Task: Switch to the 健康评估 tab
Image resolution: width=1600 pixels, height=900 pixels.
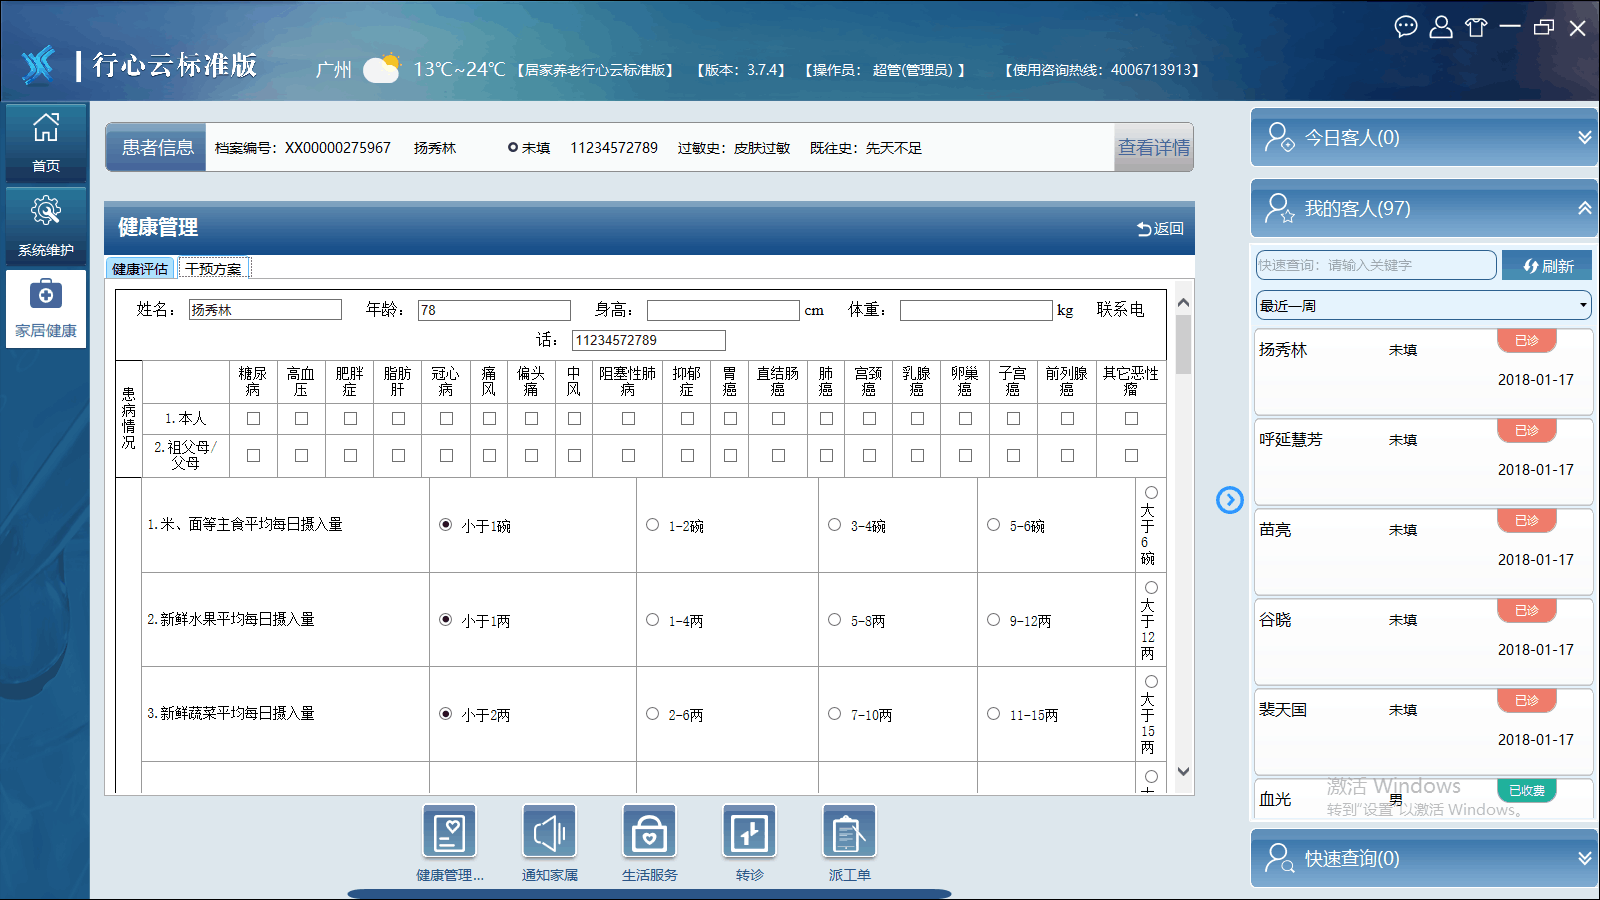Action: [140, 269]
